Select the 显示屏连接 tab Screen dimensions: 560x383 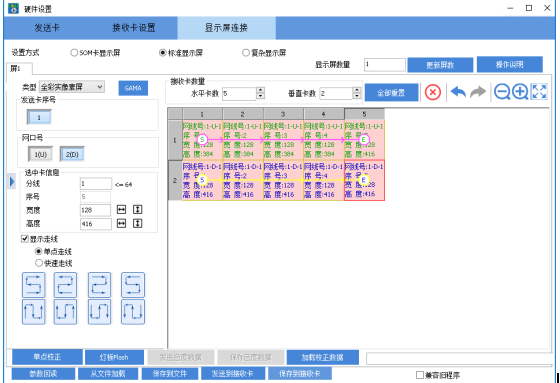point(226,28)
